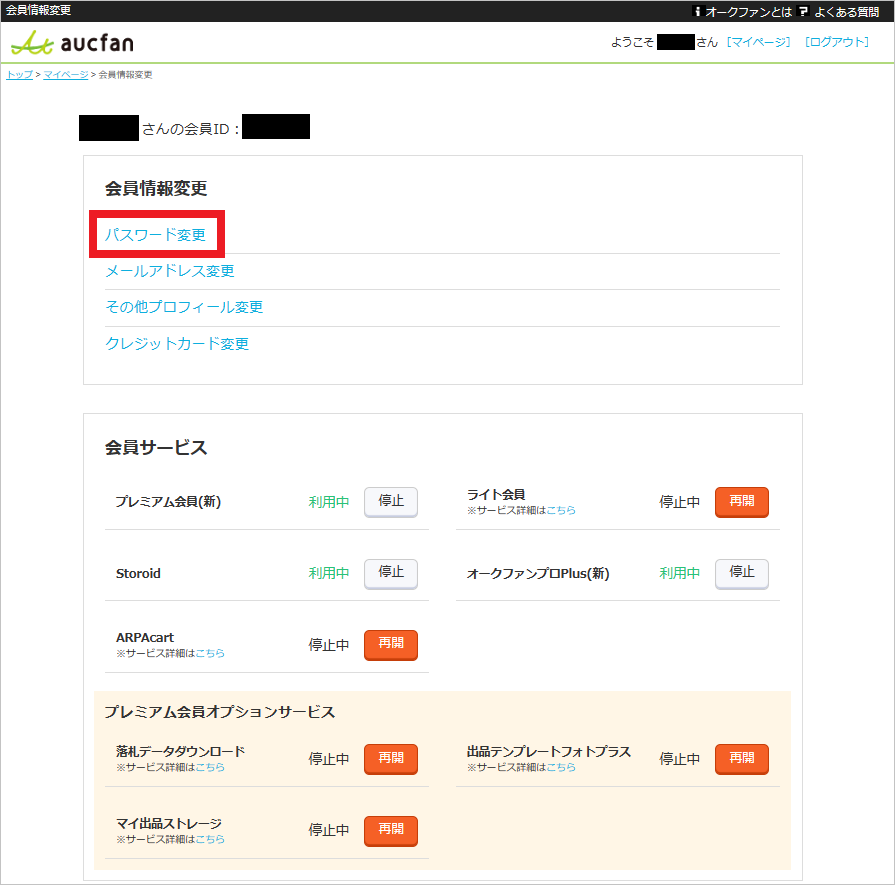Click 利用中 status of プレミアム会員(新)
This screenshot has height=885, width=895.
pyautogui.click(x=329, y=502)
